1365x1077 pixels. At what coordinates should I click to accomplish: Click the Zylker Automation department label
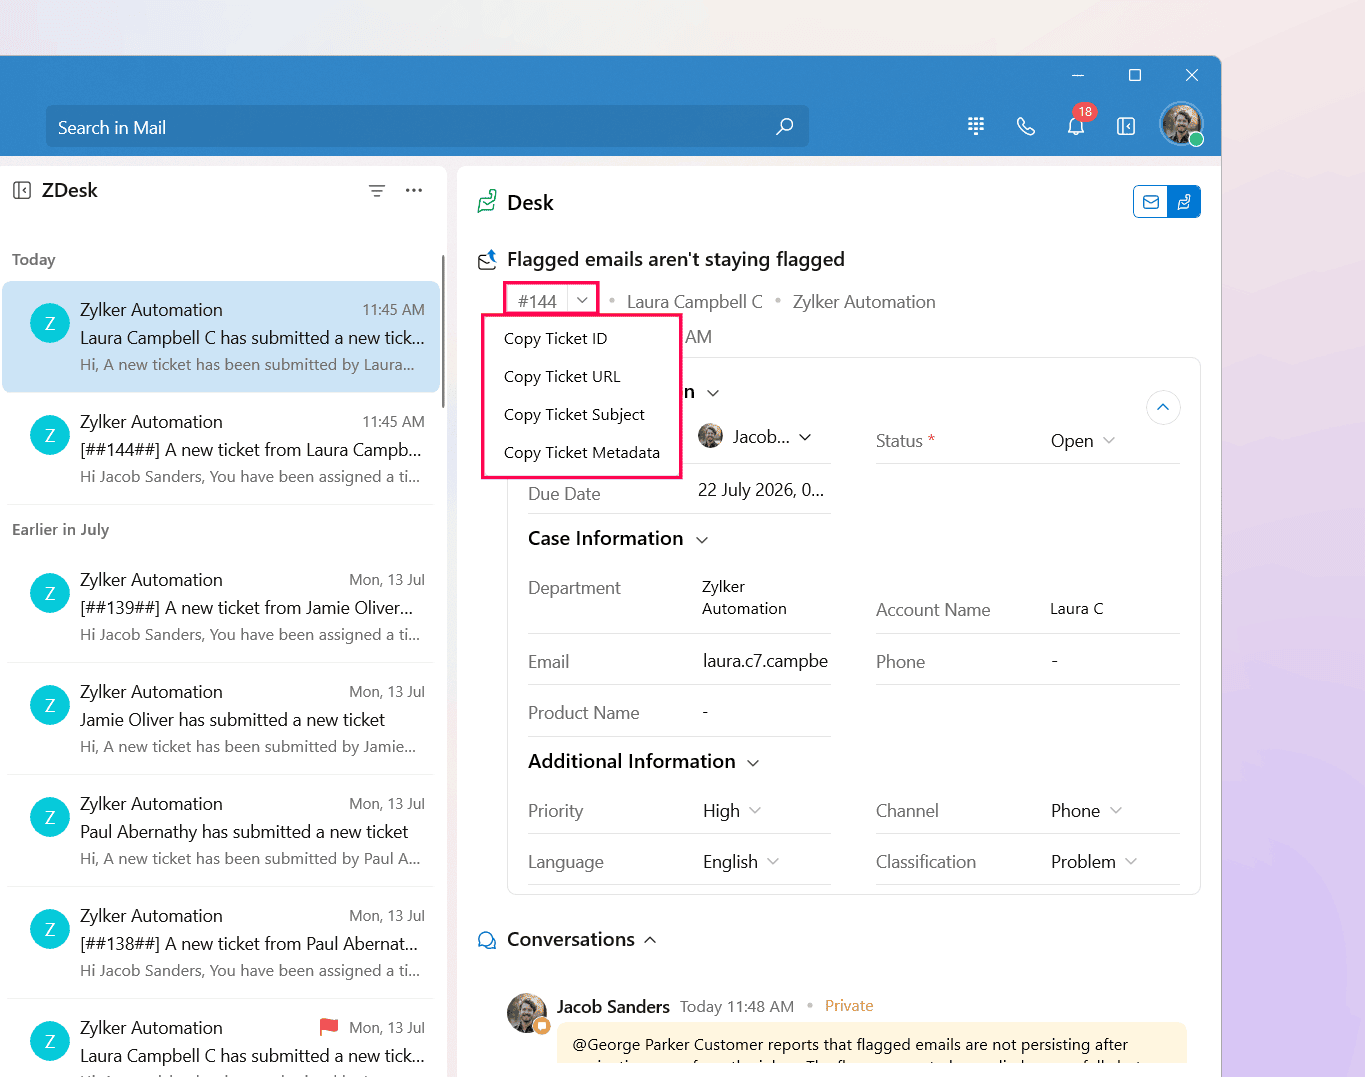click(x=864, y=301)
